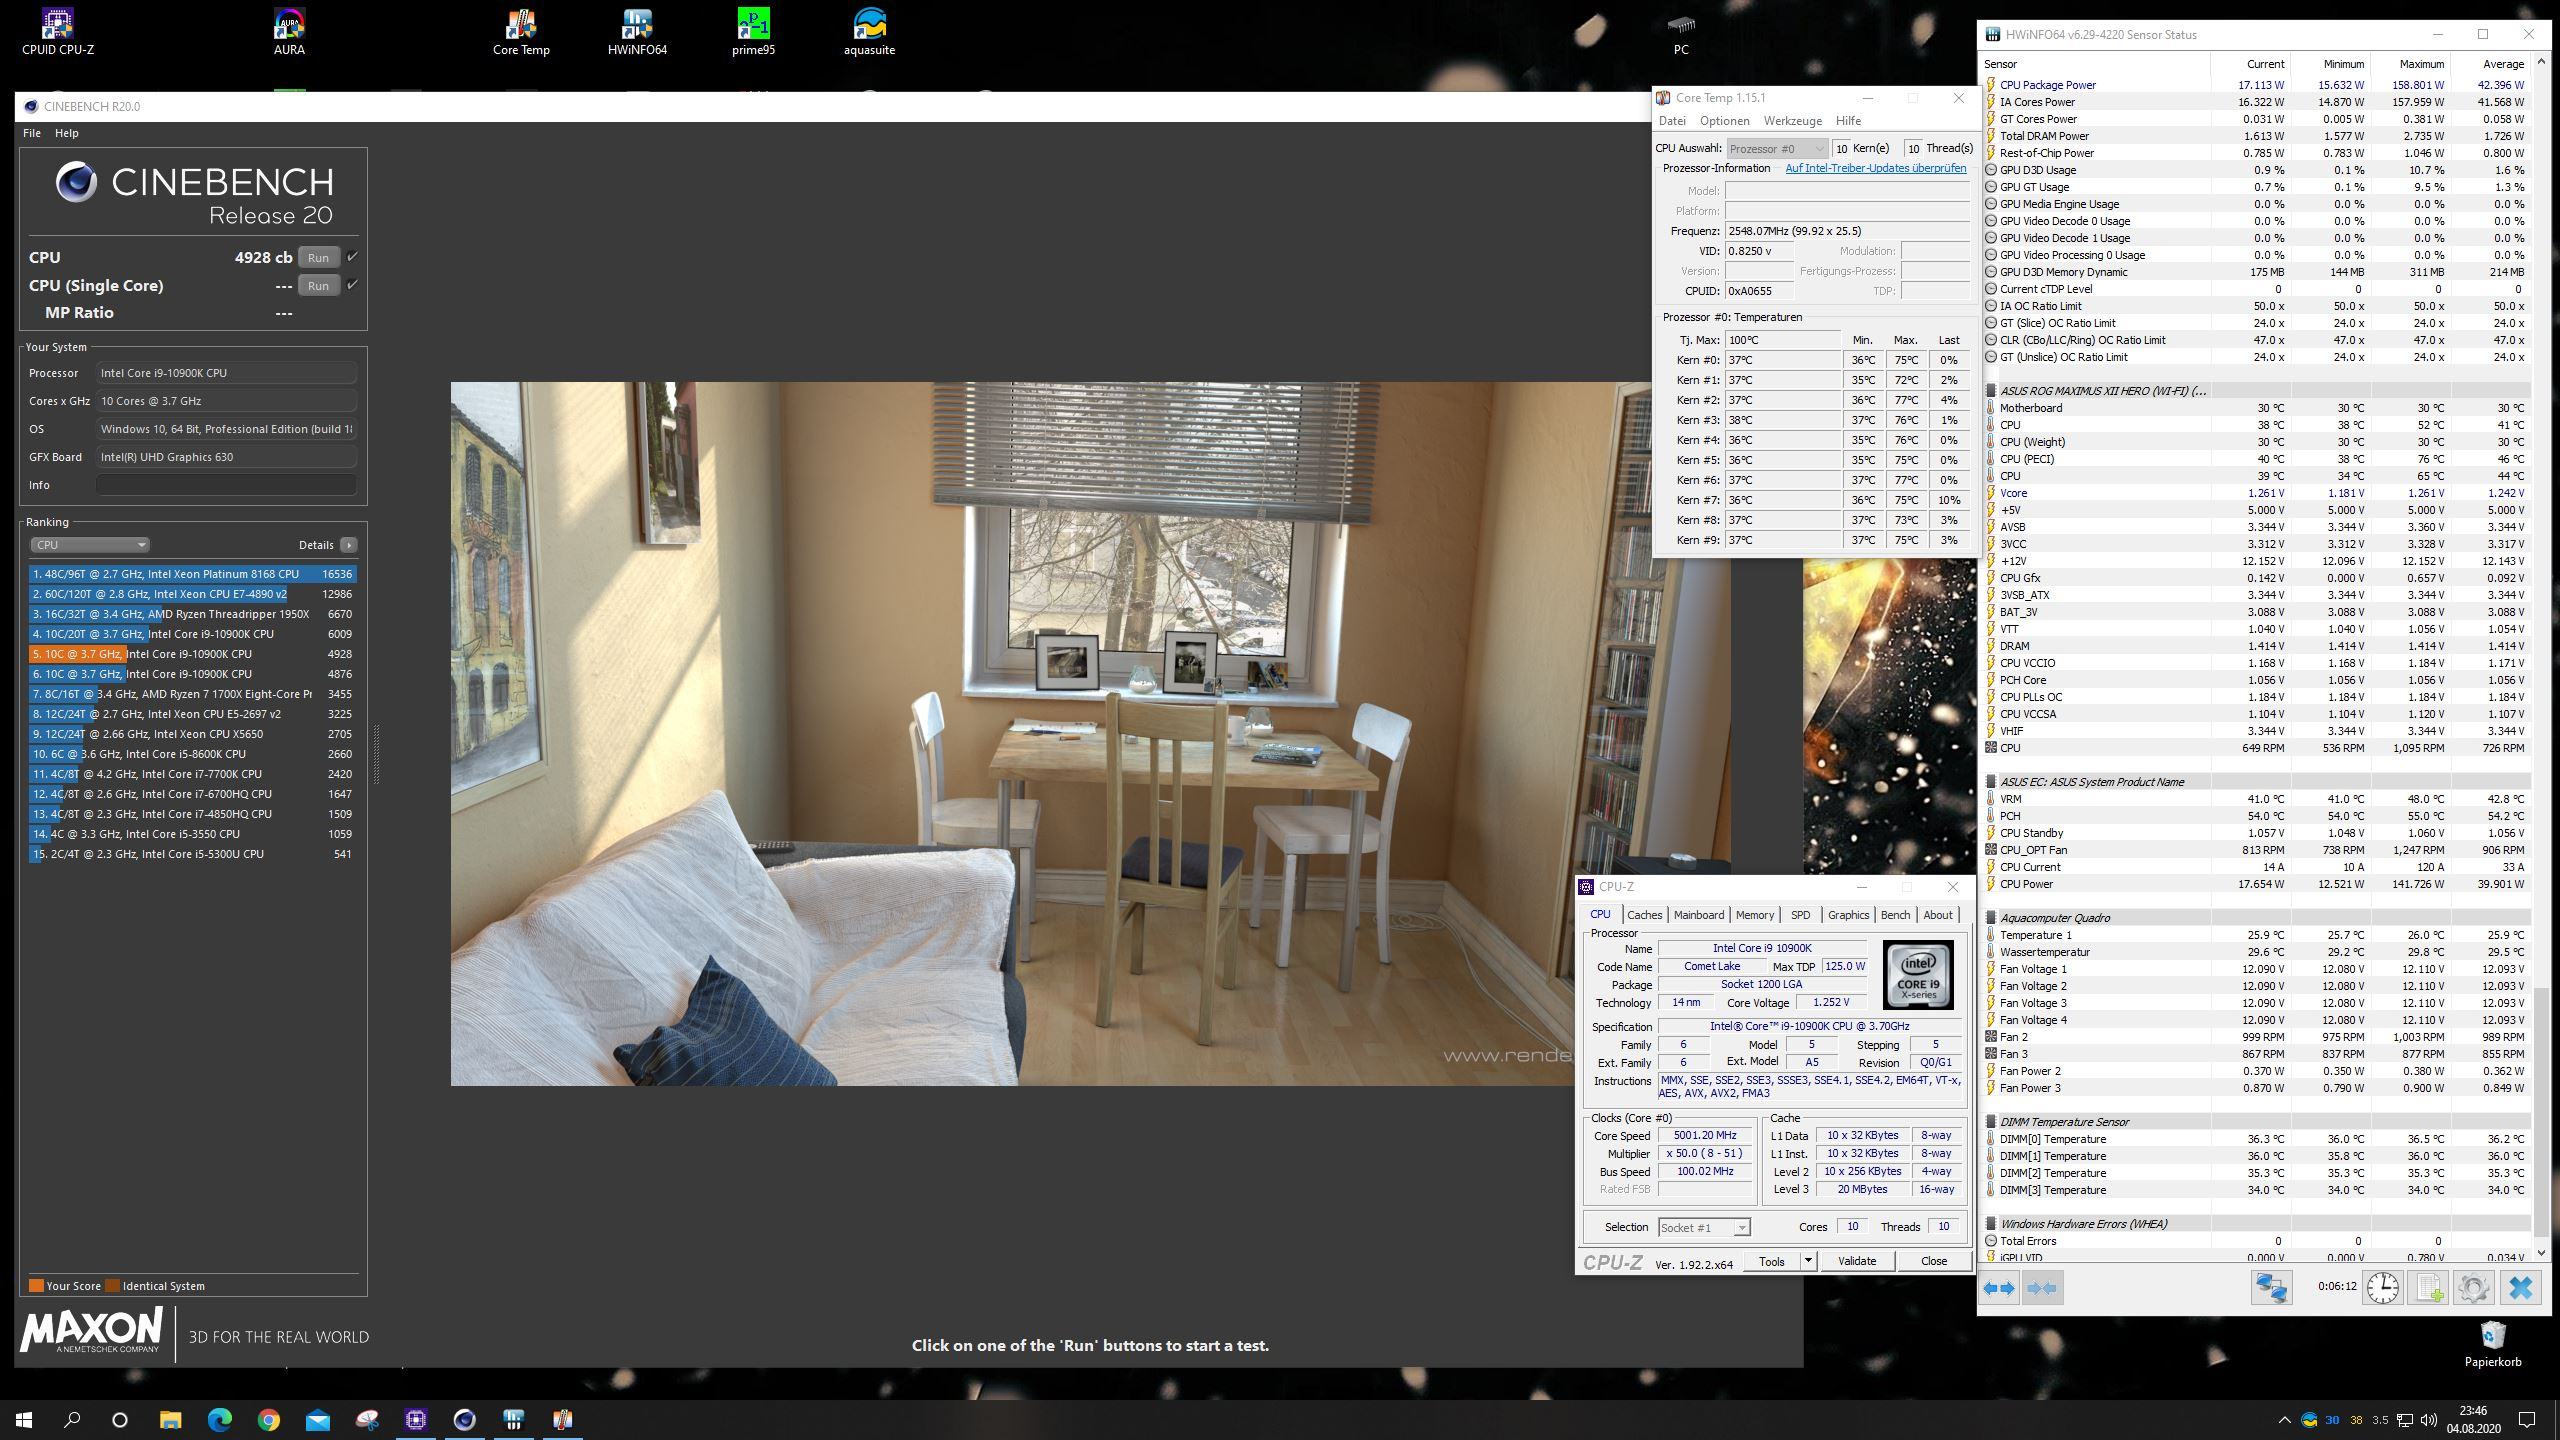
Task: Open Papierkorb recycle bin icon
Action: [x=2492, y=1344]
